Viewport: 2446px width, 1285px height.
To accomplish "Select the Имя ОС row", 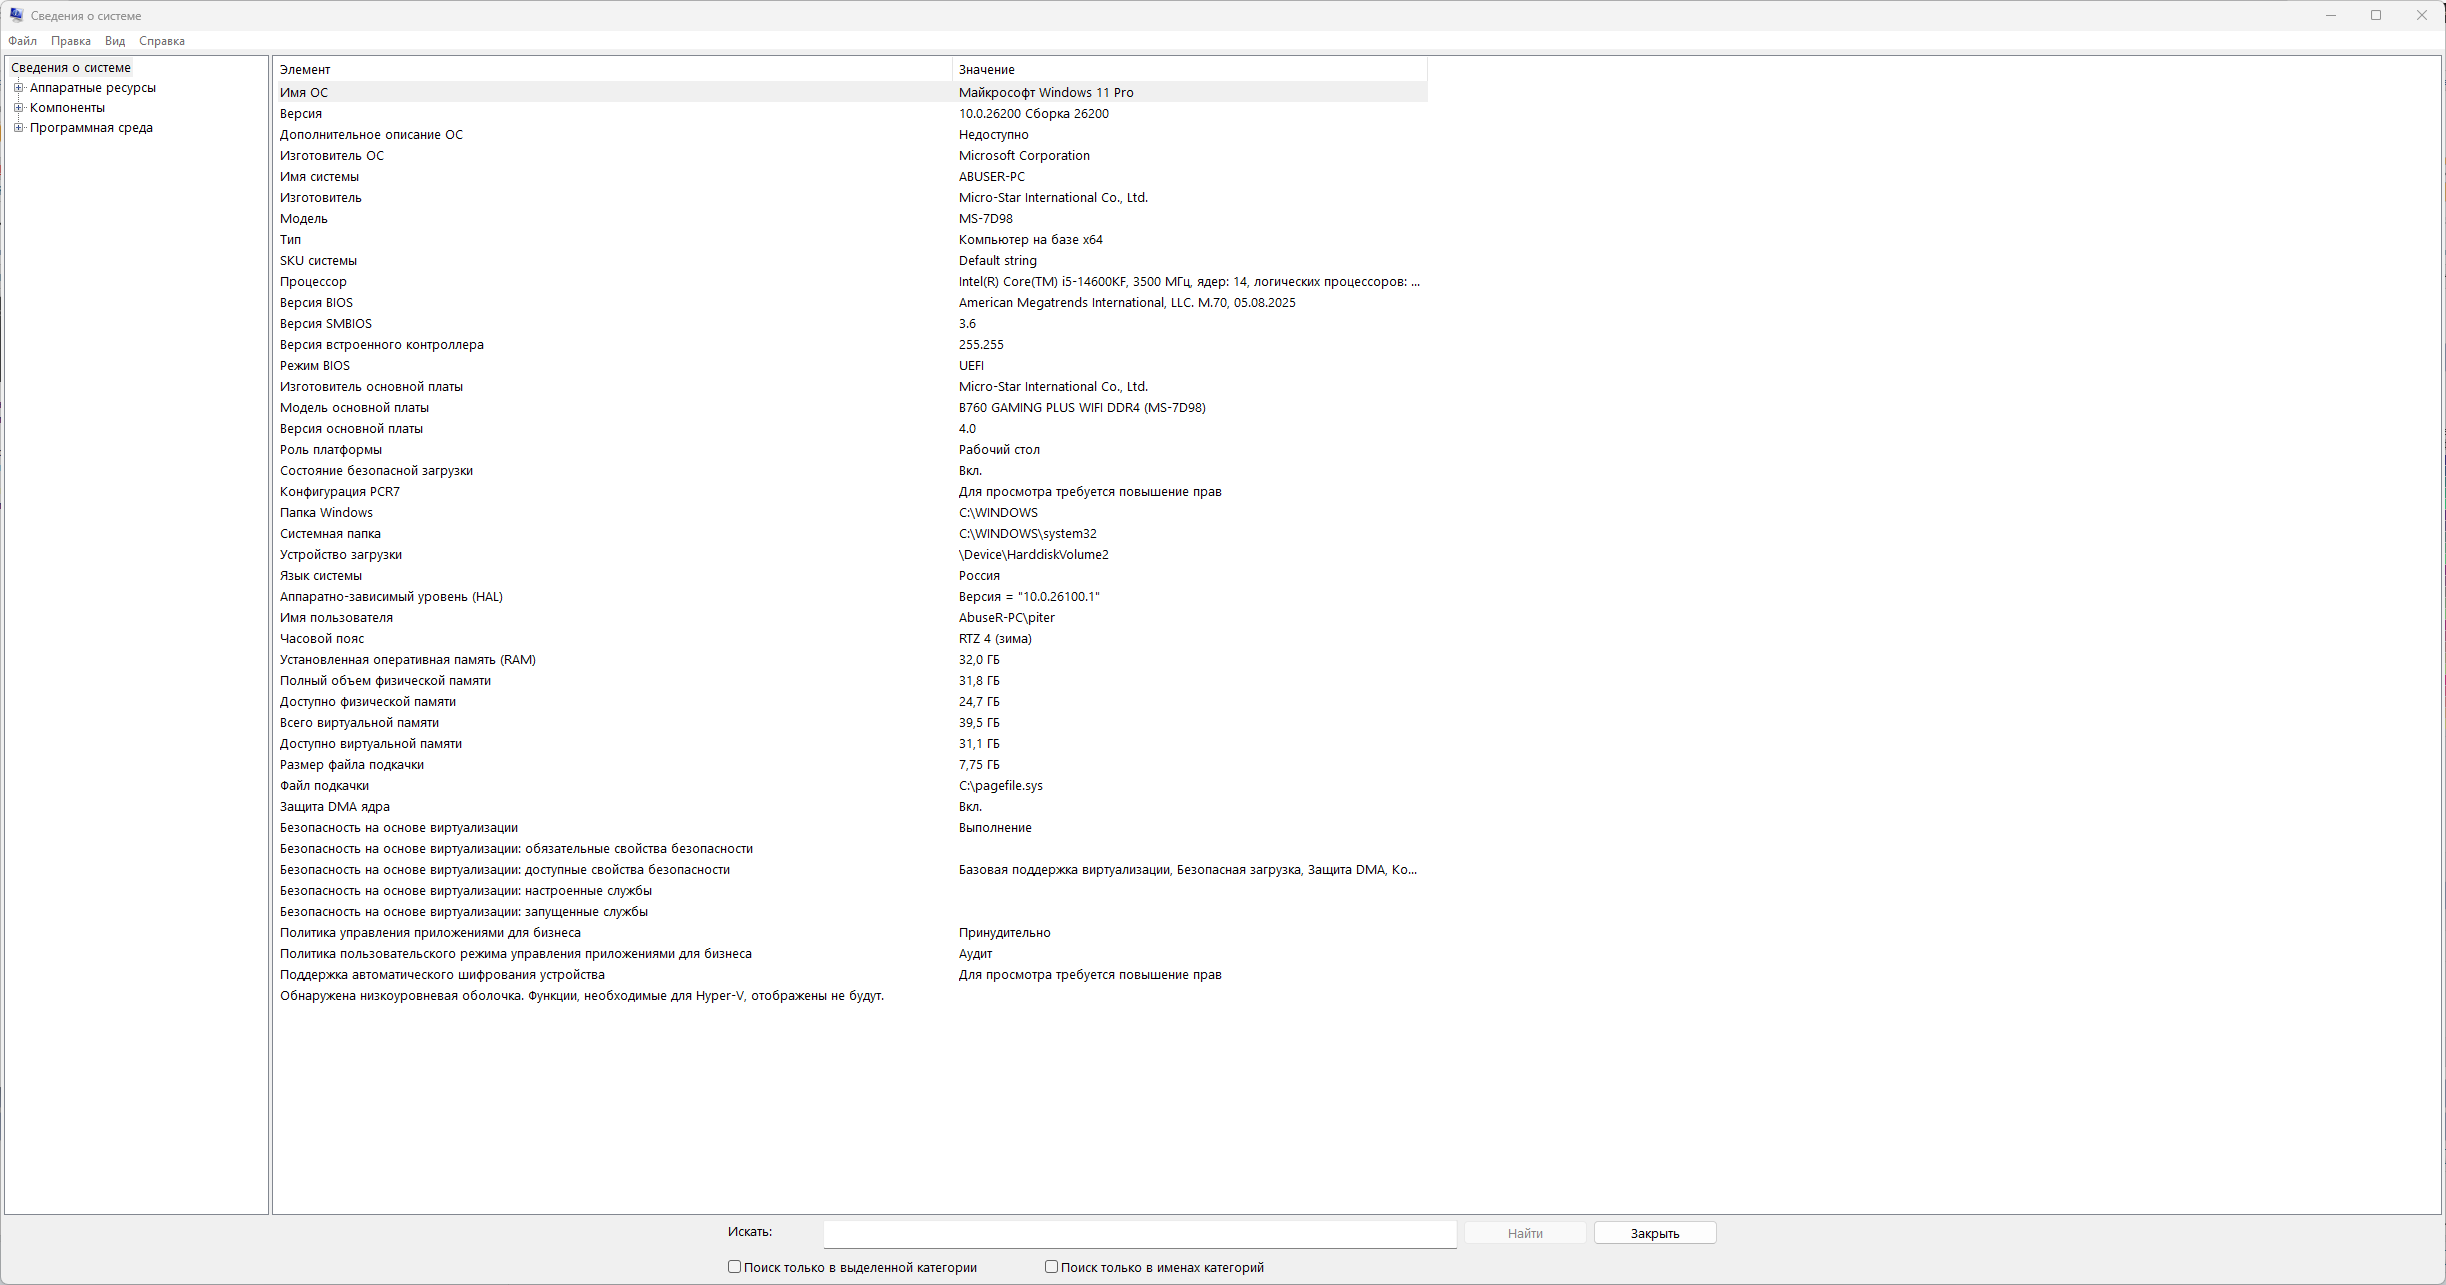I will pos(851,92).
